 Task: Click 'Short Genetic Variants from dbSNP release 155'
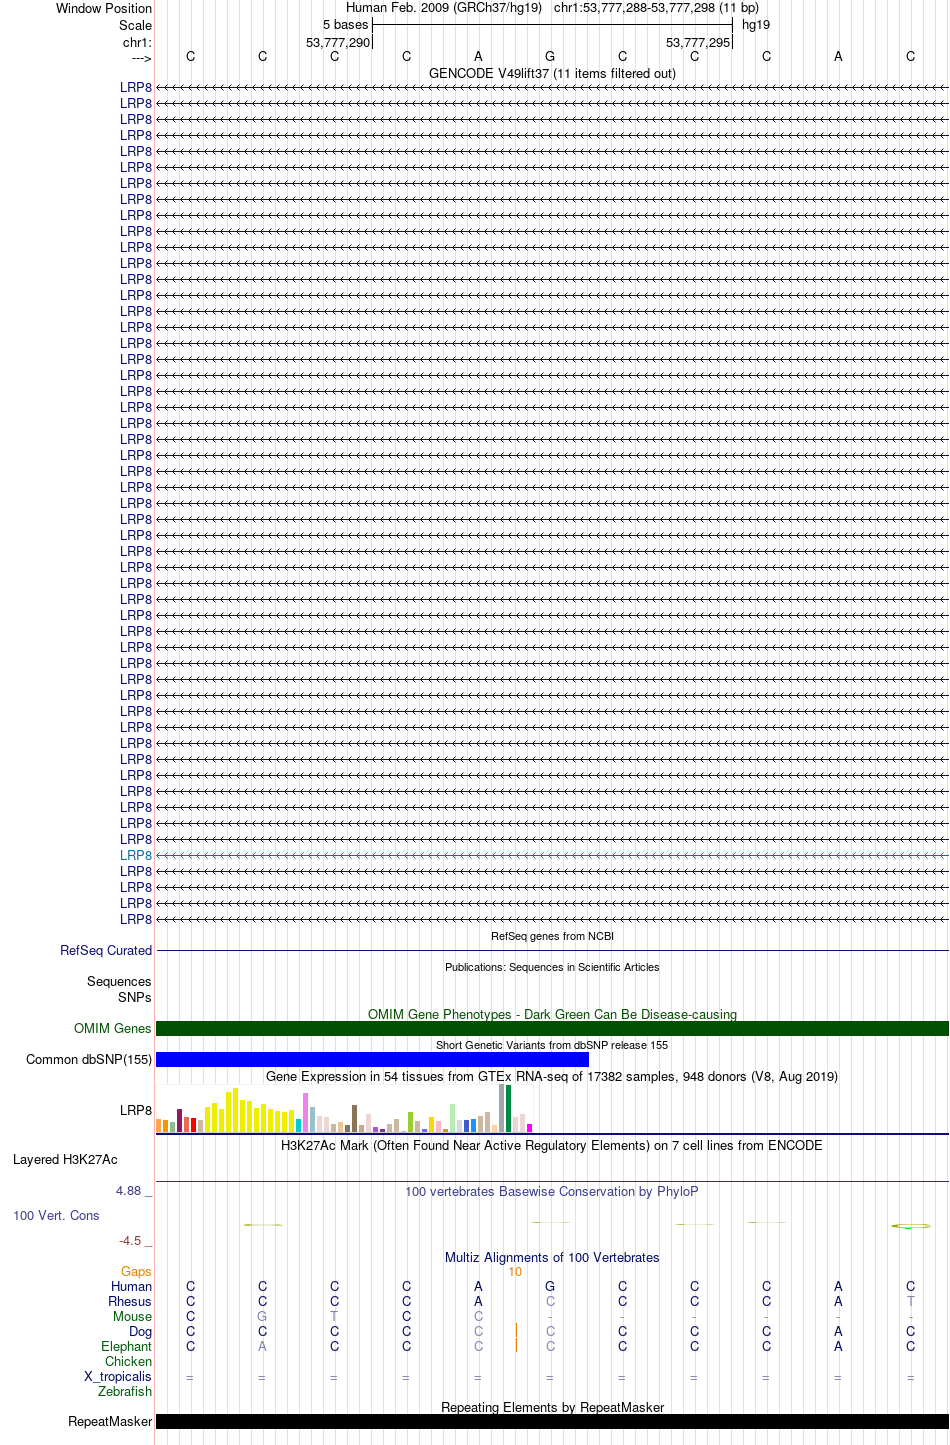(x=552, y=1045)
